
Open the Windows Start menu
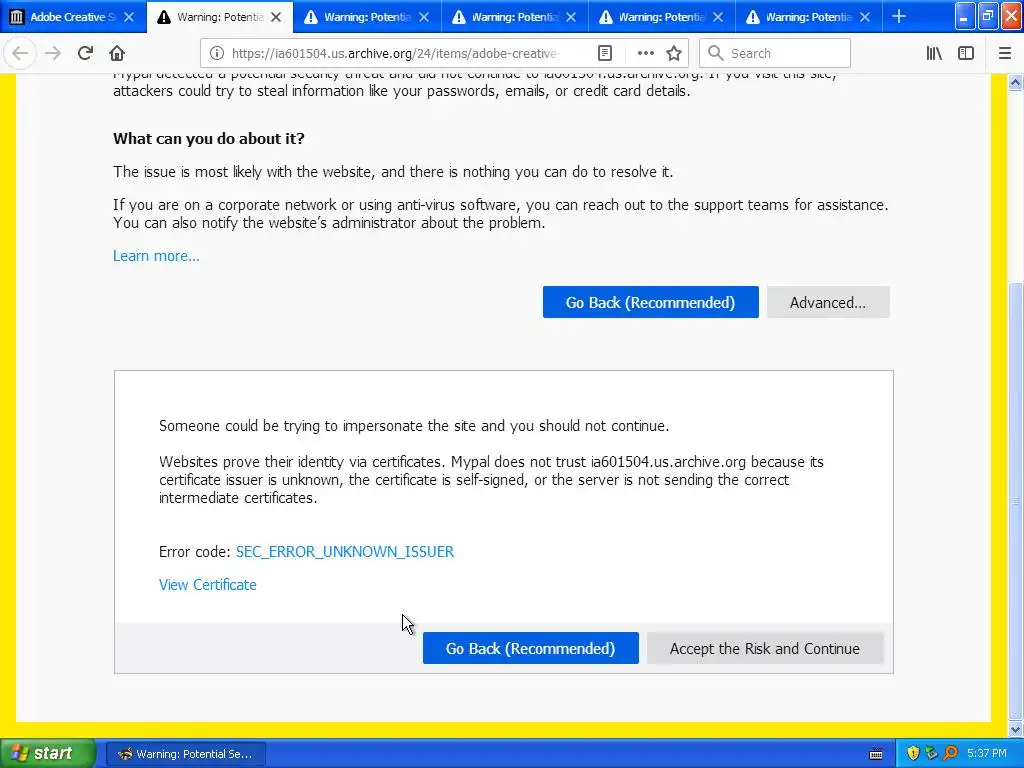pos(47,754)
